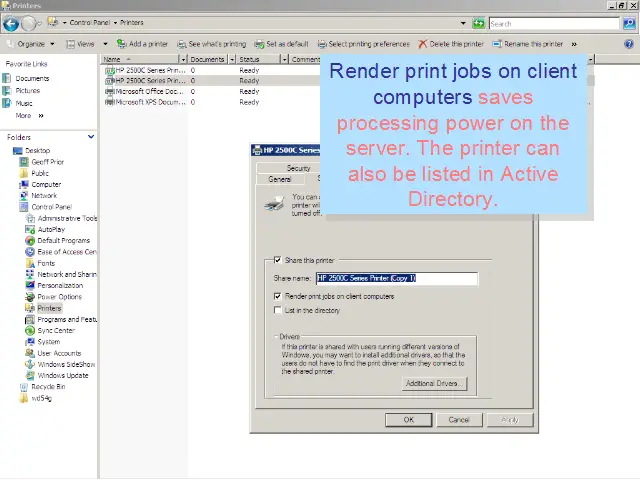Collapse the Folders pane chevron
The height and width of the screenshot is (480, 640).
[91, 137]
